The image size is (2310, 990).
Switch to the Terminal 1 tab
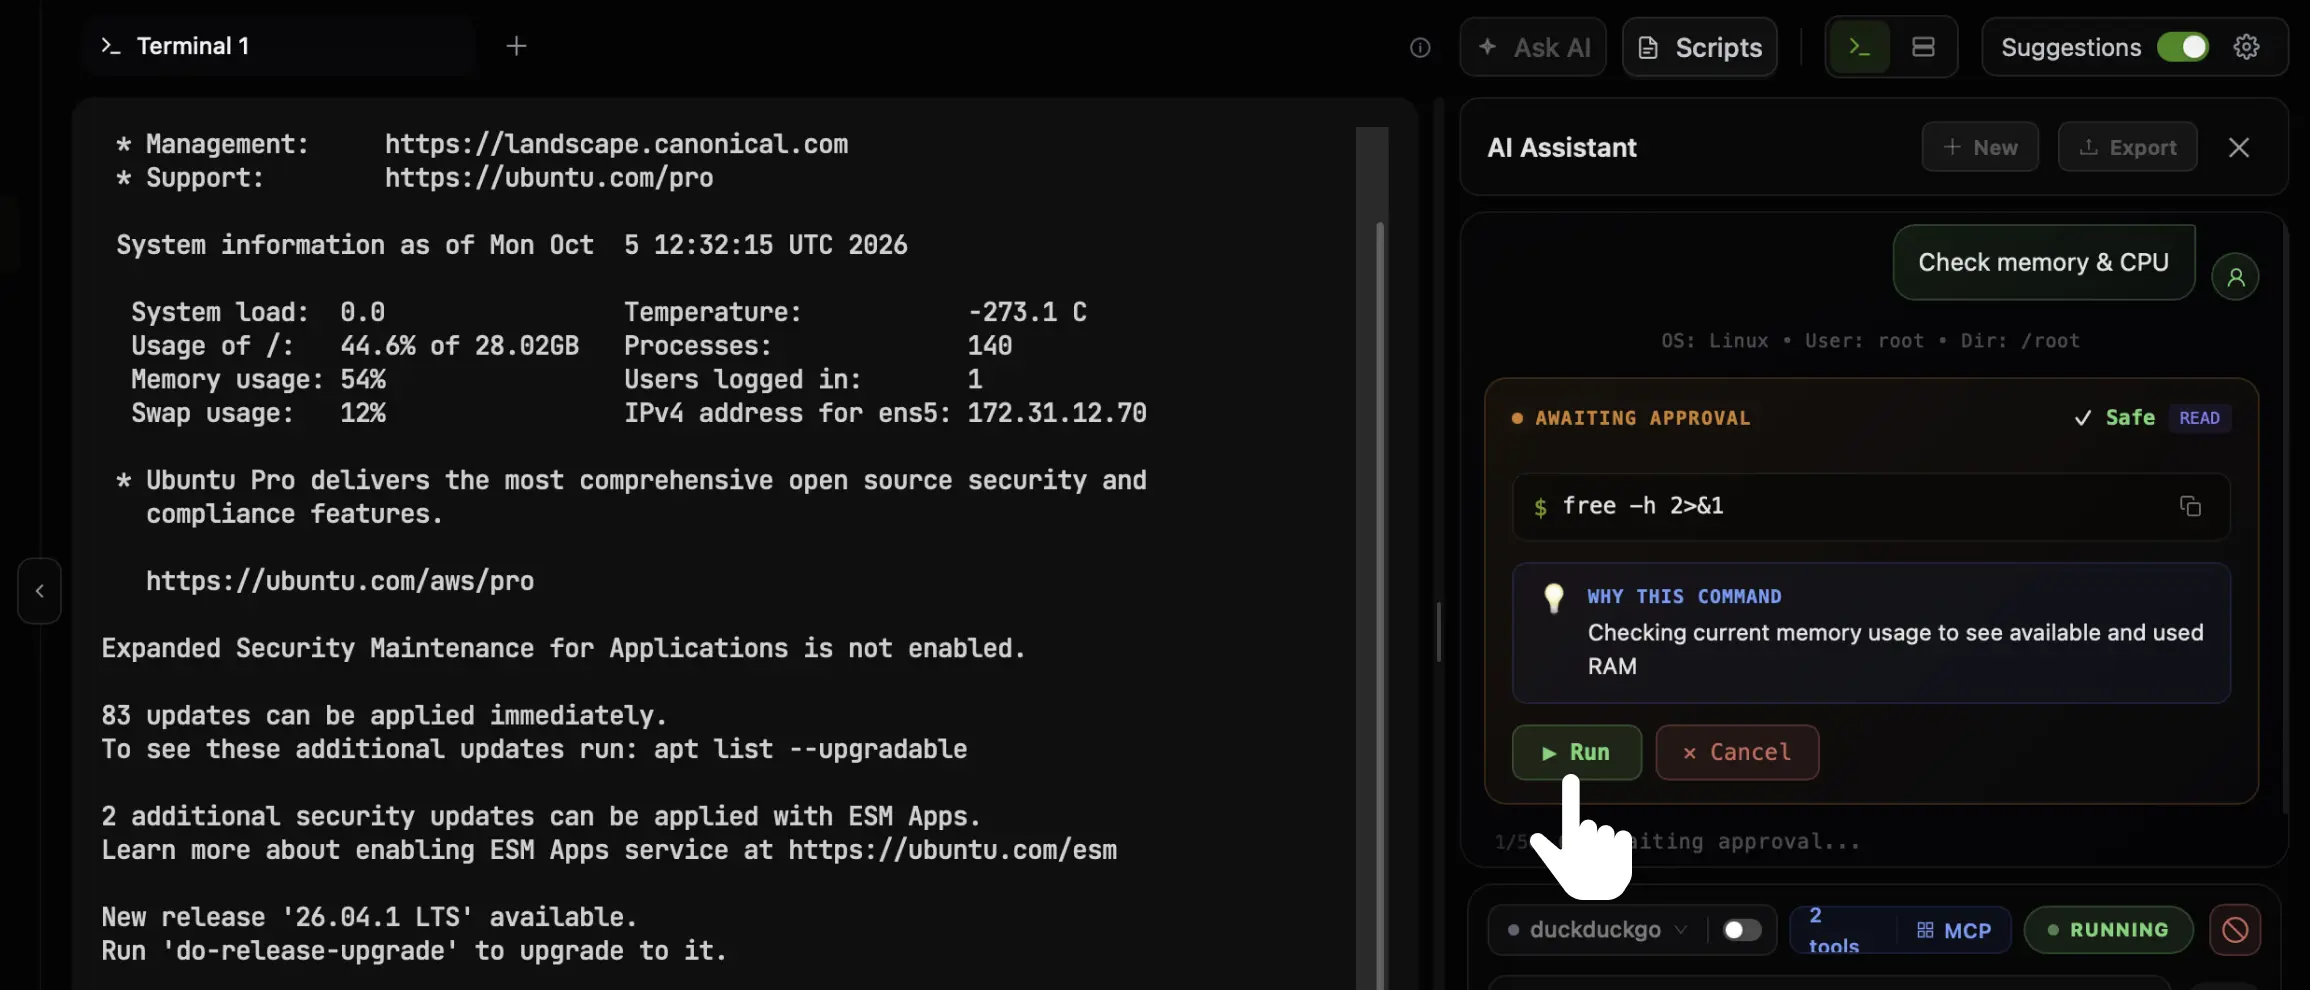[x=278, y=46]
